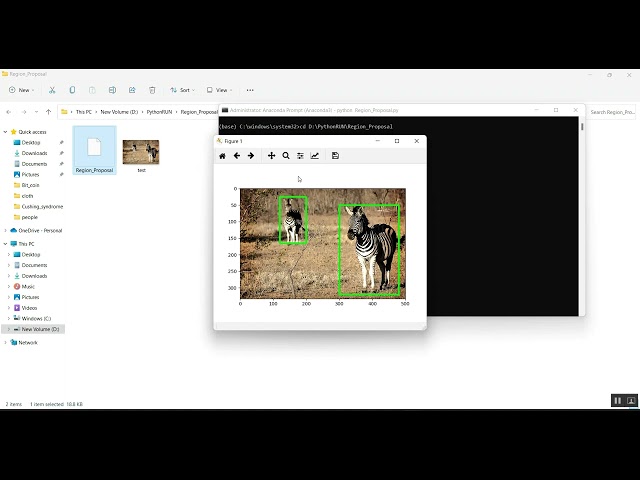Select the Pan tool in Figure 1
Screen dimensions: 640x480
[x=271, y=156]
